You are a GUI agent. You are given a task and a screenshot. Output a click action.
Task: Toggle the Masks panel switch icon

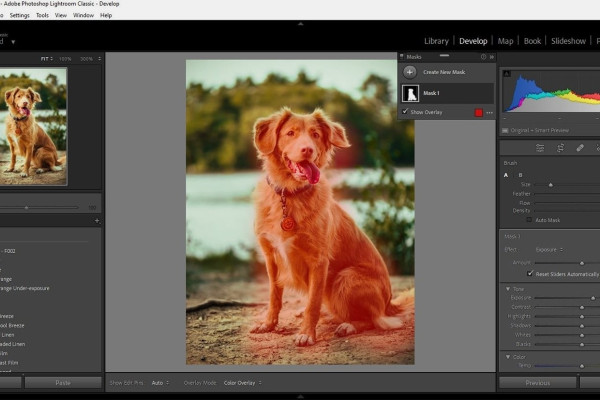(402, 57)
